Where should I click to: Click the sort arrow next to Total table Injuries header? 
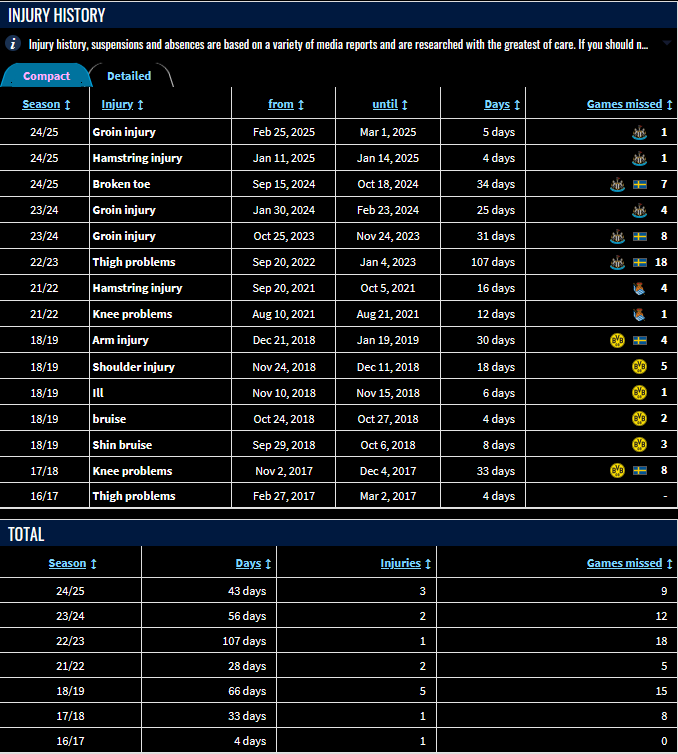pyautogui.click(x=427, y=564)
